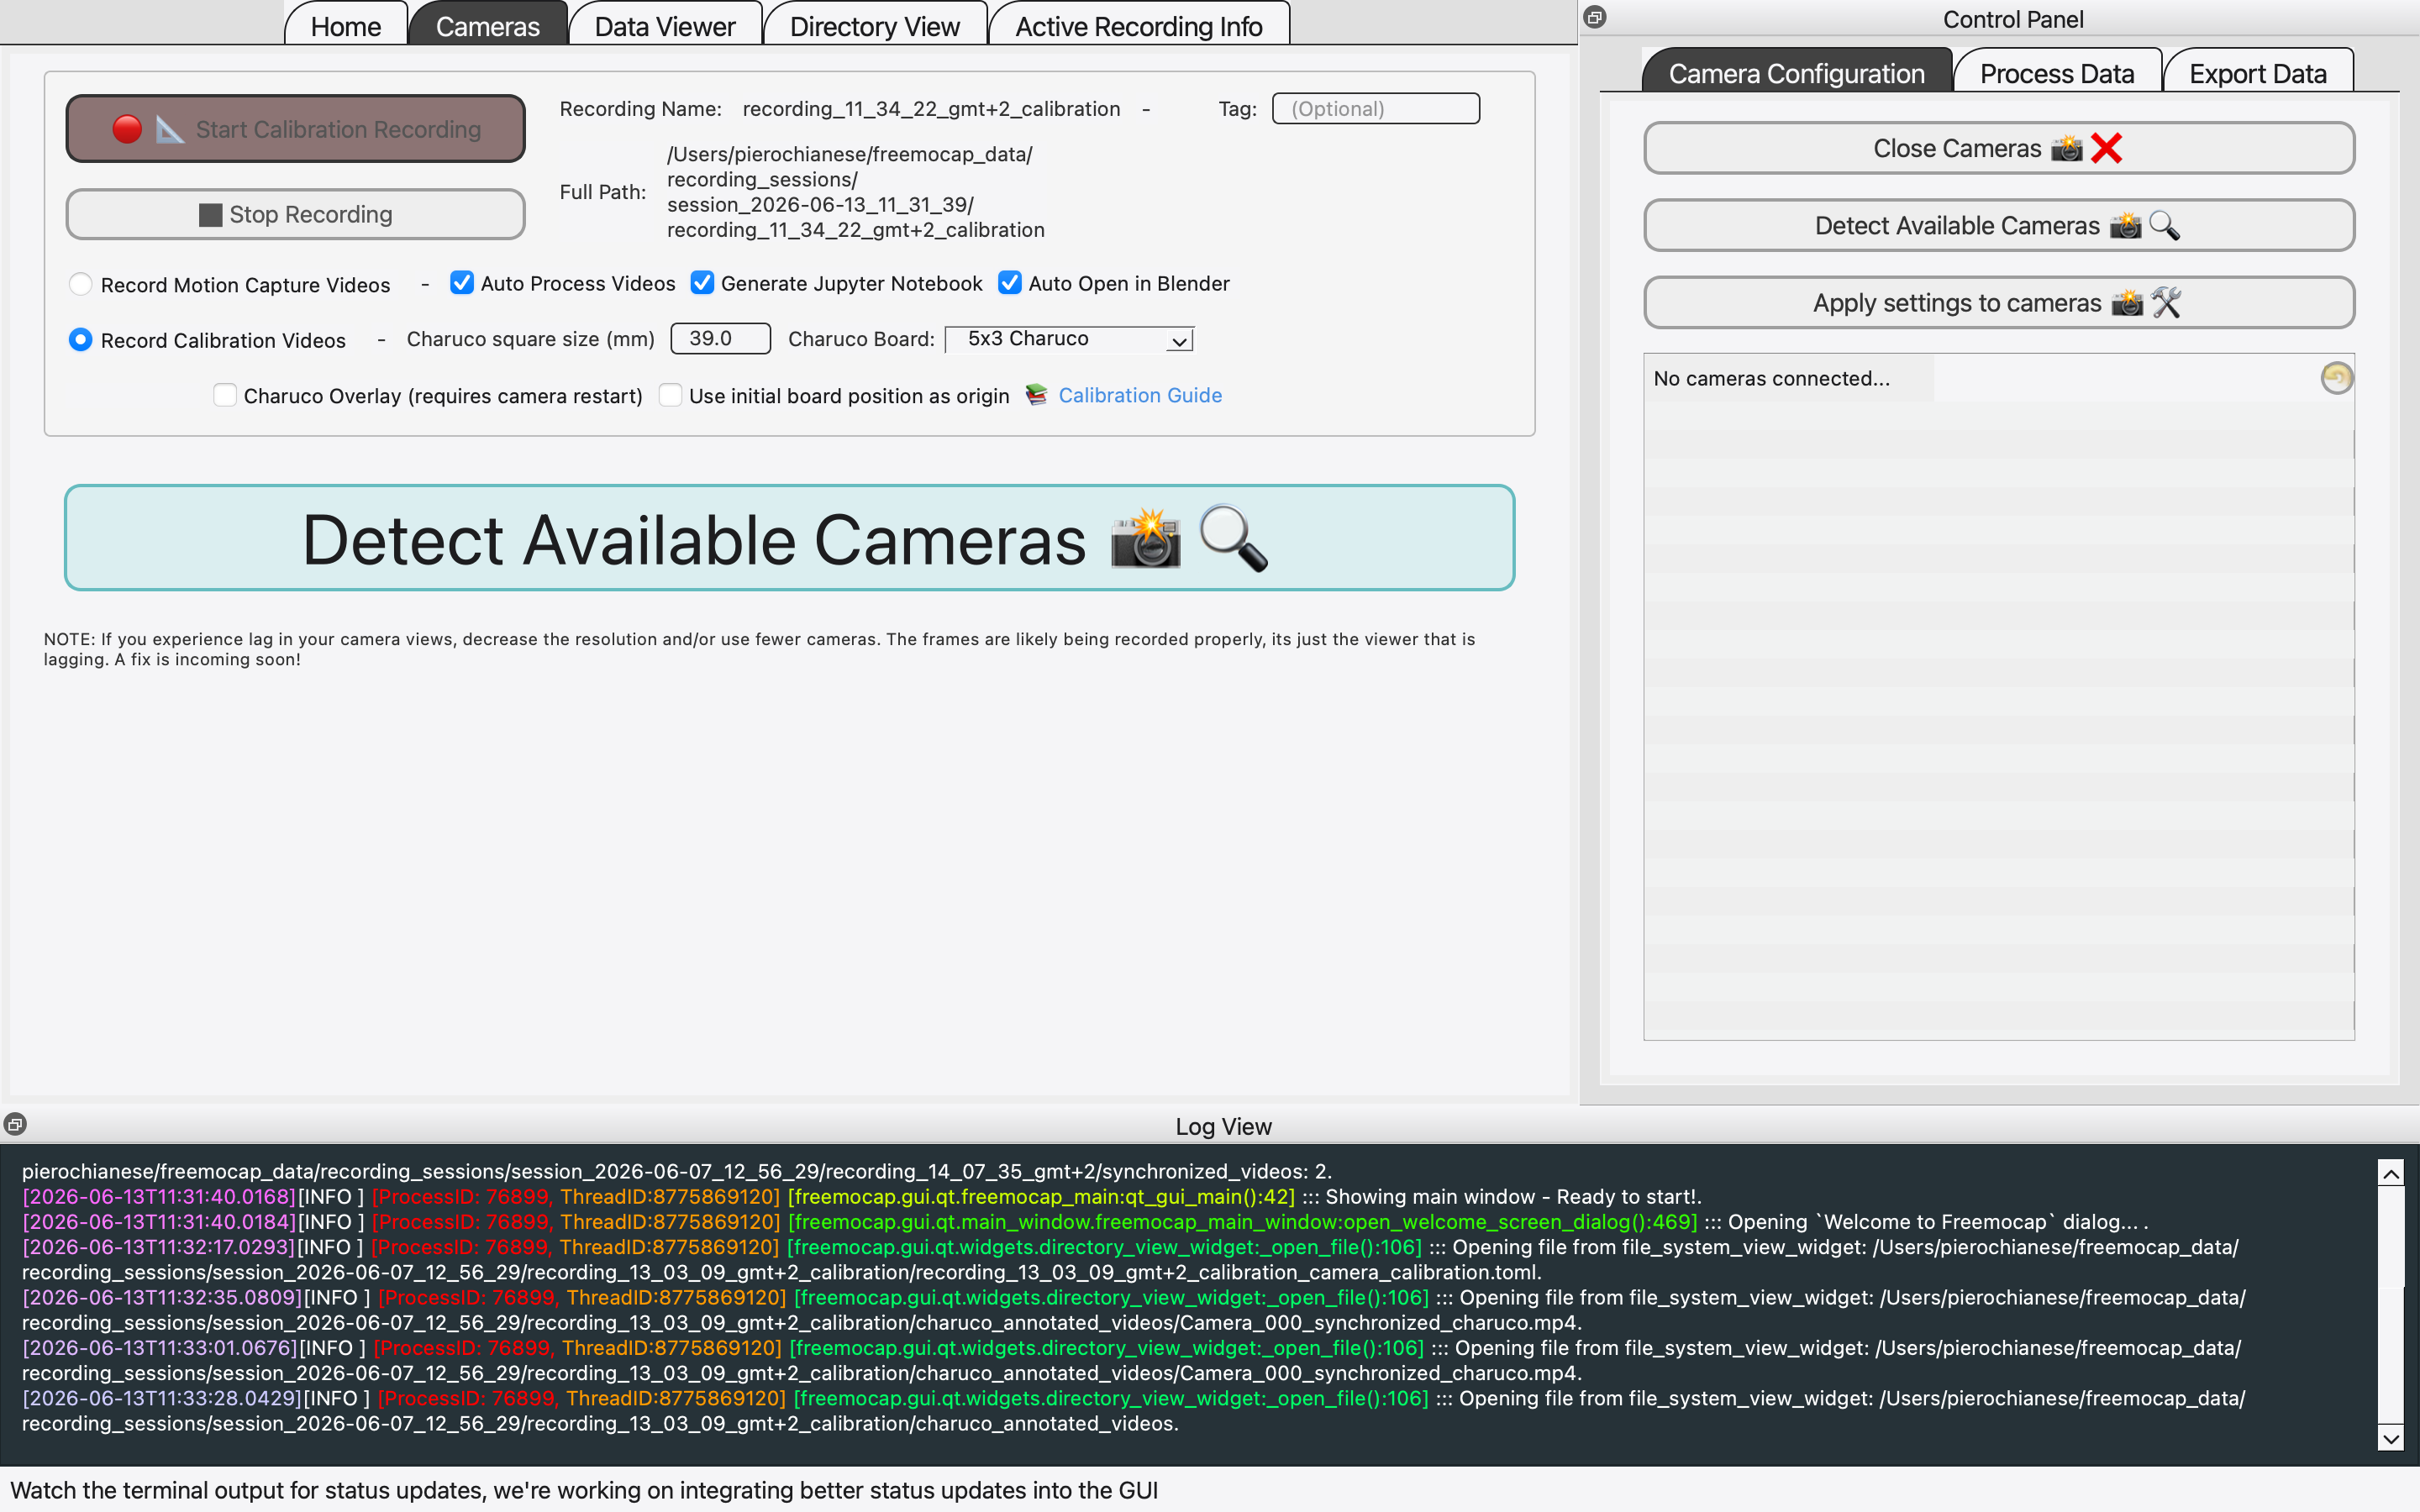The width and height of the screenshot is (2420, 1512).
Task: Click Start Calibration Recording button
Action: (x=296, y=129)
